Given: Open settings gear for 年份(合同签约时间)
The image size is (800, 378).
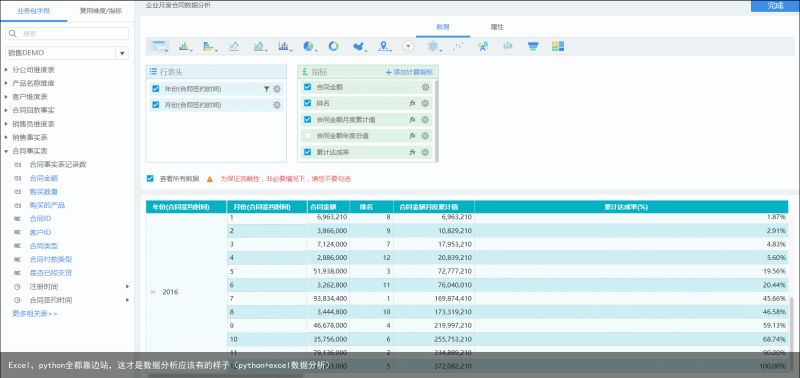Looking at the screenshot, I should click(277, 89).
